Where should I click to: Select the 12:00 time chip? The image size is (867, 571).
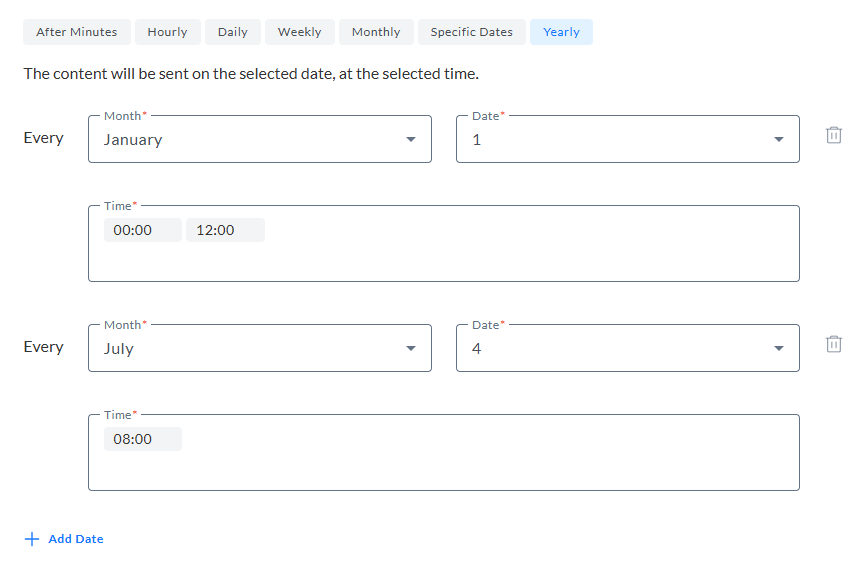(215, 230)
